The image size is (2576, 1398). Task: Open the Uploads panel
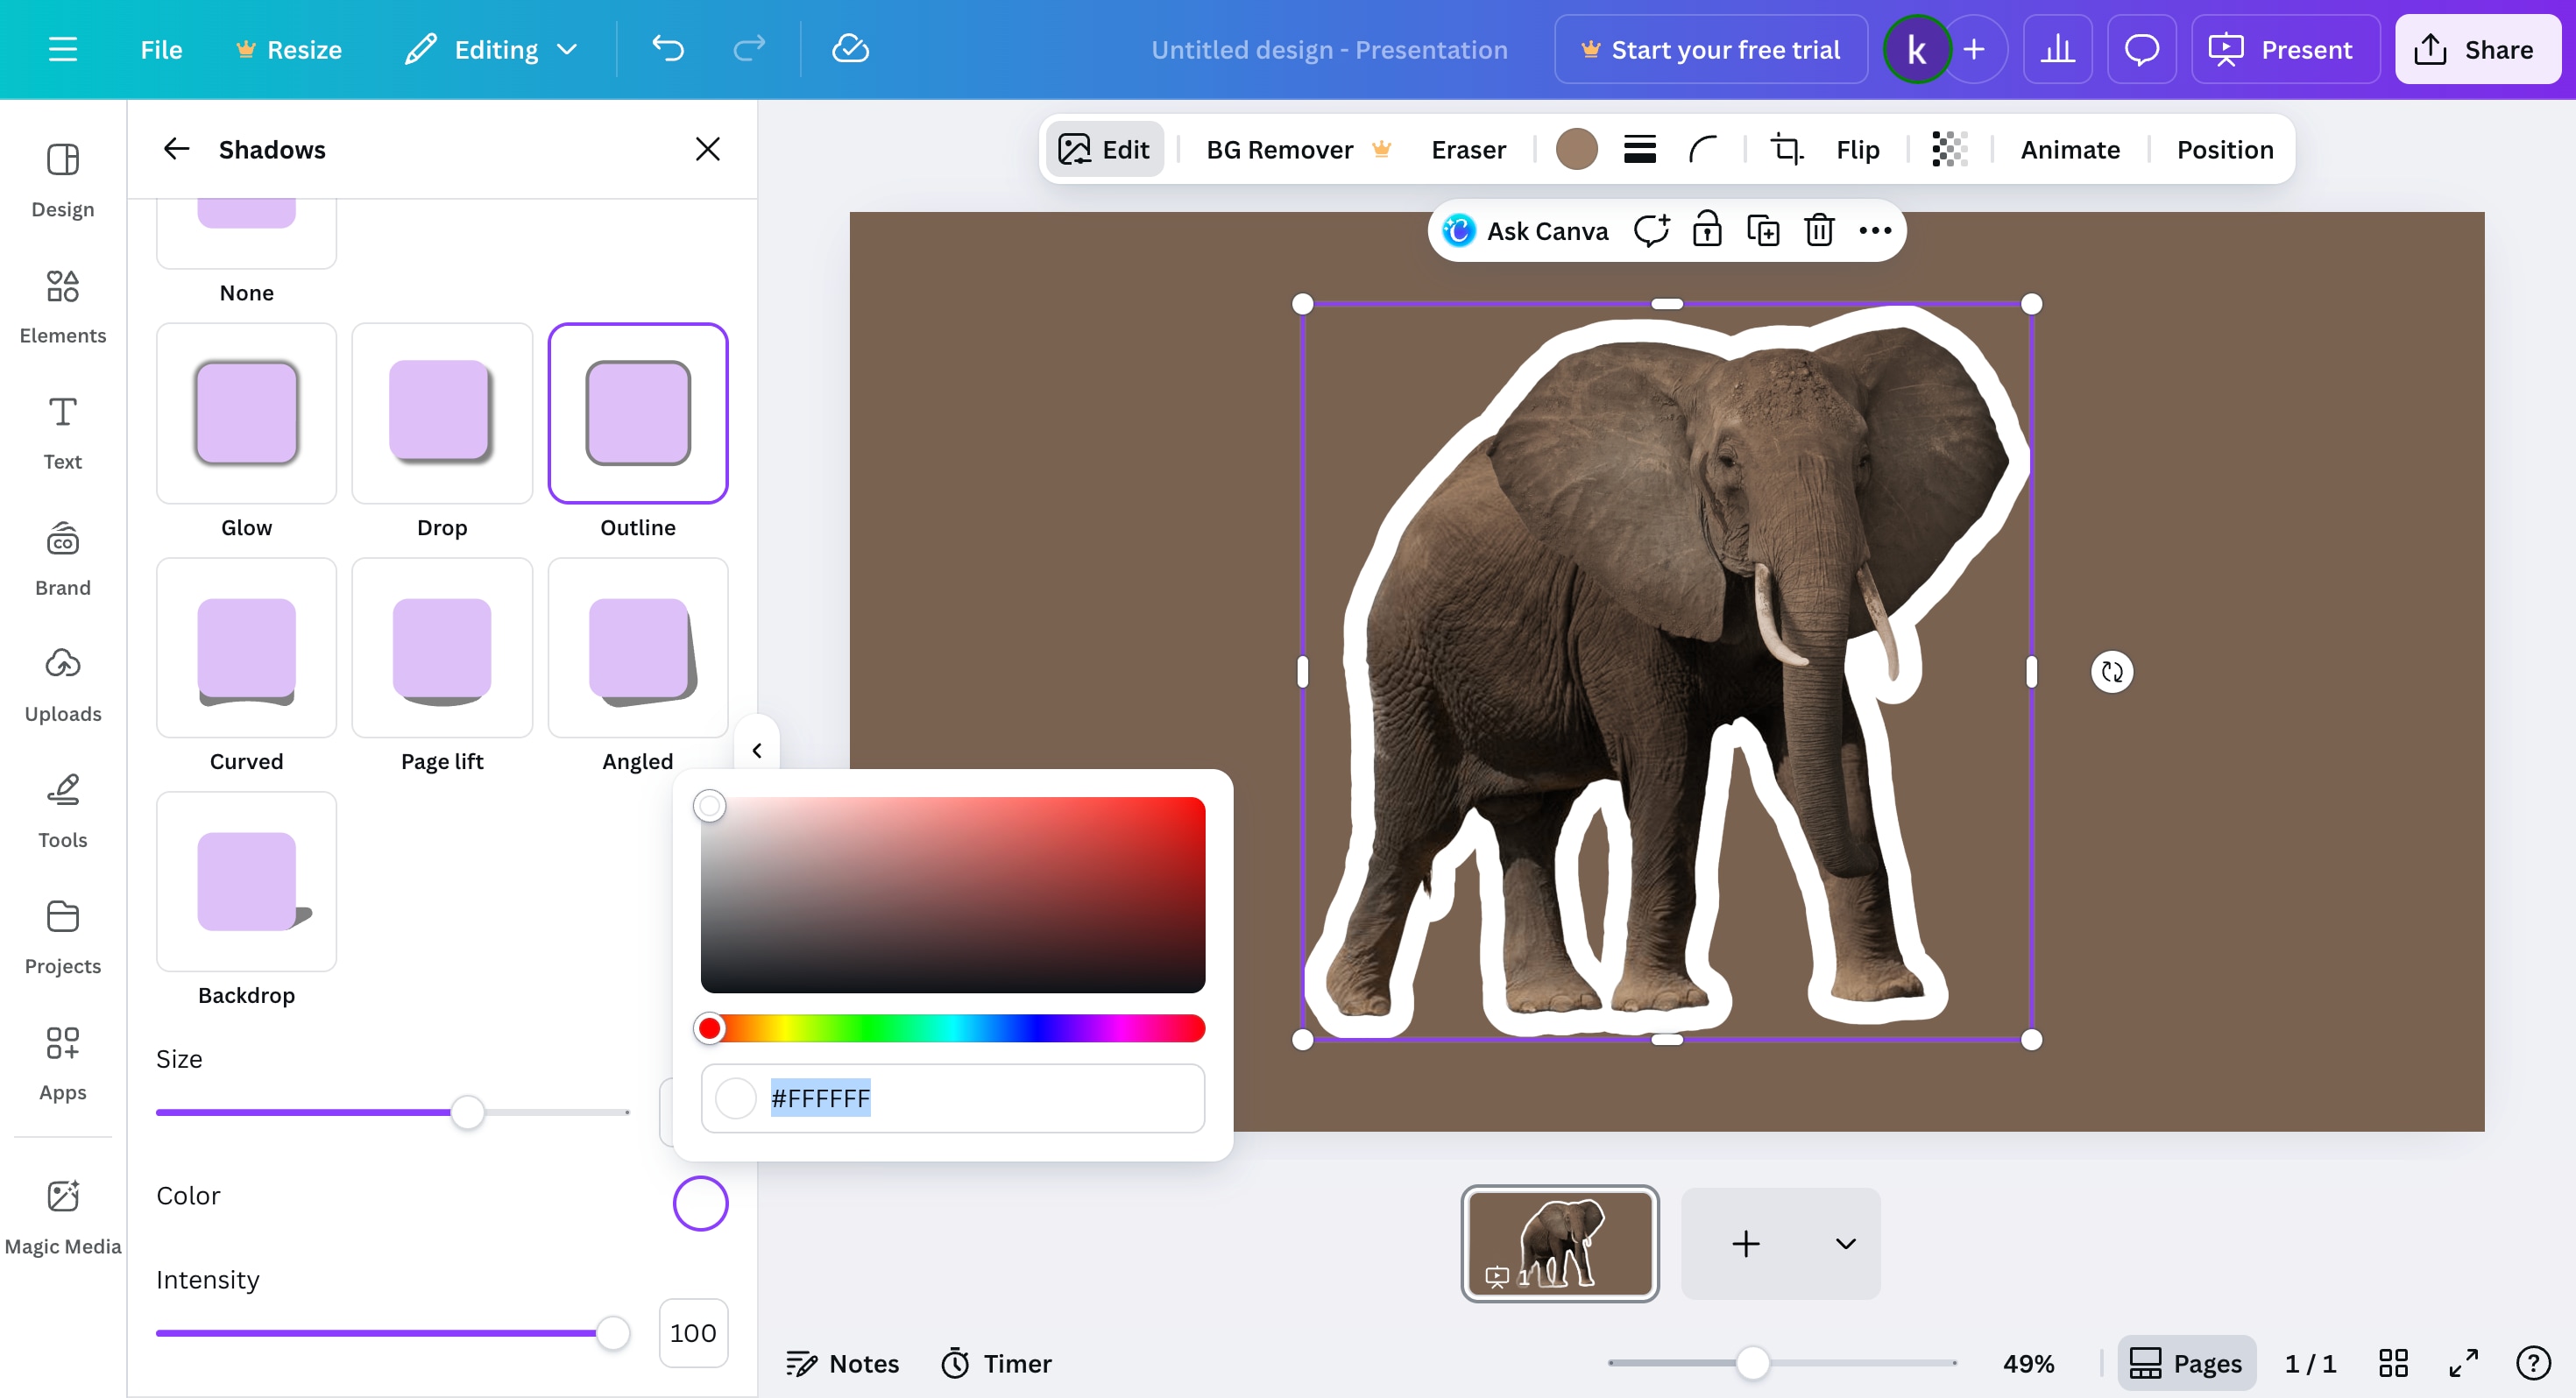pos(62,682)
